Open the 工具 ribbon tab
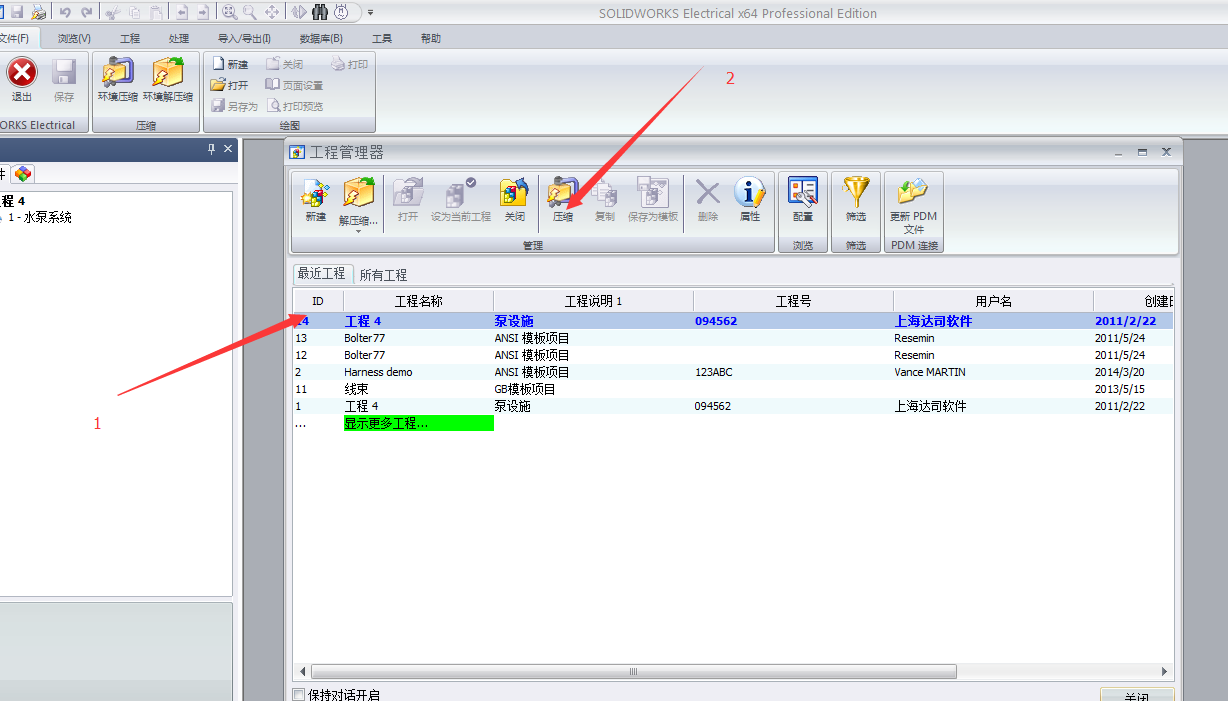 (x=382, y=38)
